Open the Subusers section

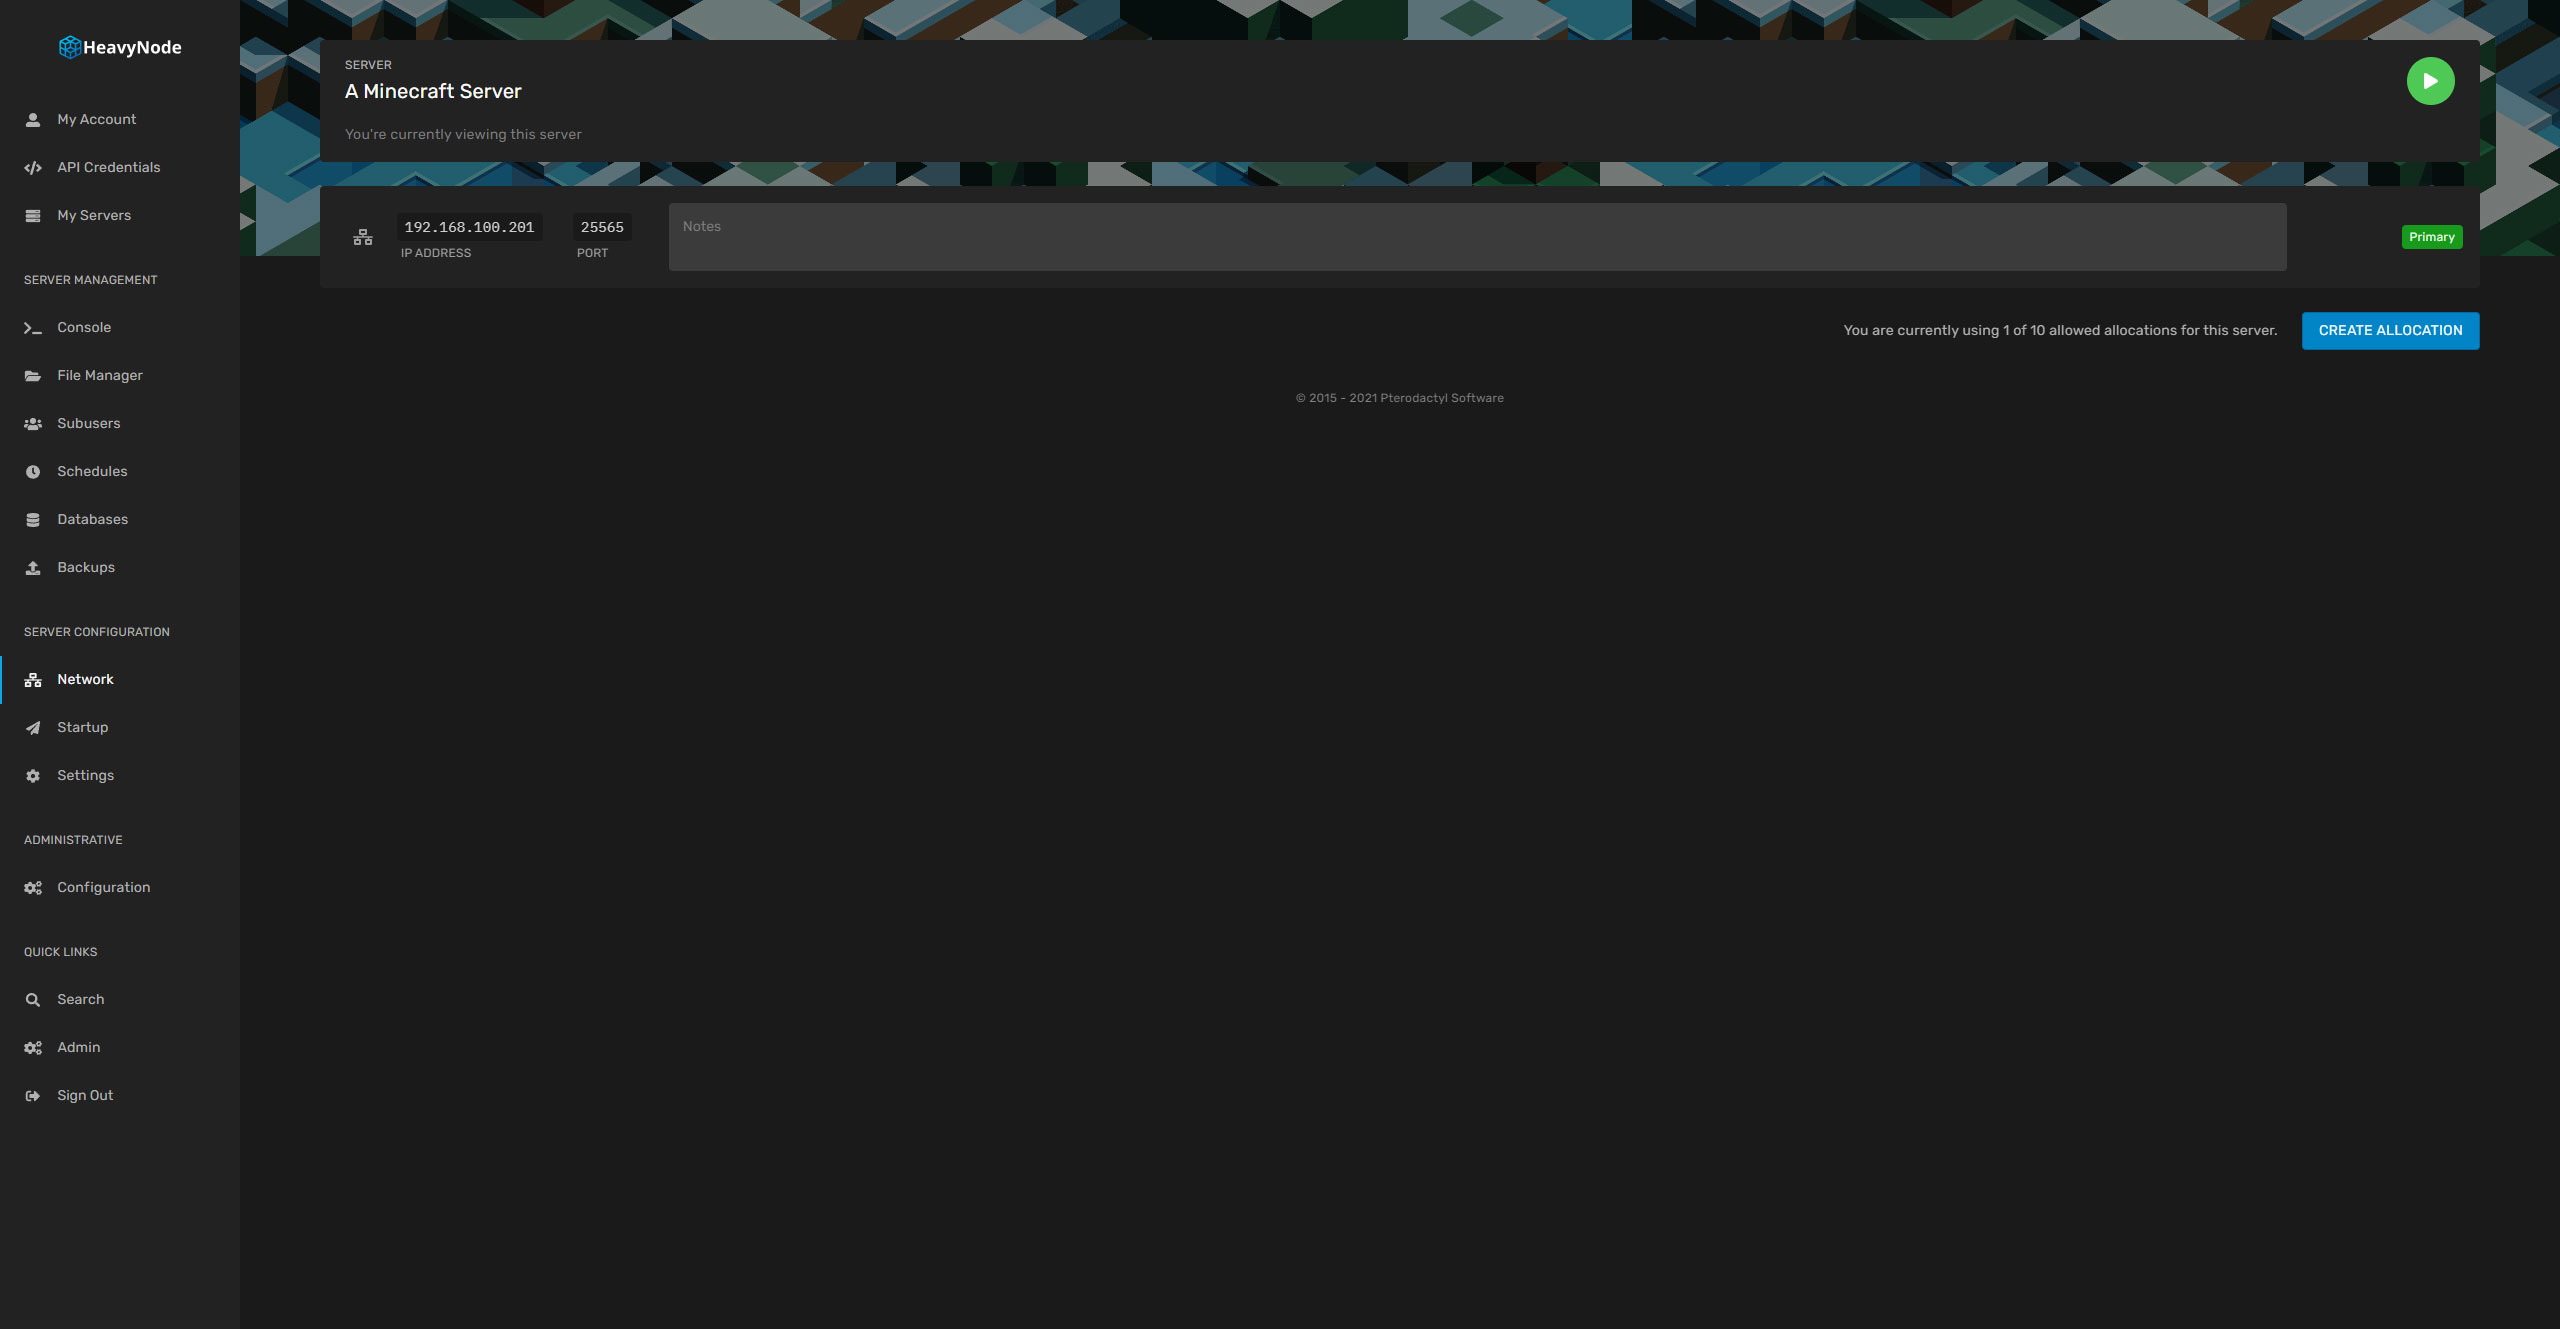(89, 423)
